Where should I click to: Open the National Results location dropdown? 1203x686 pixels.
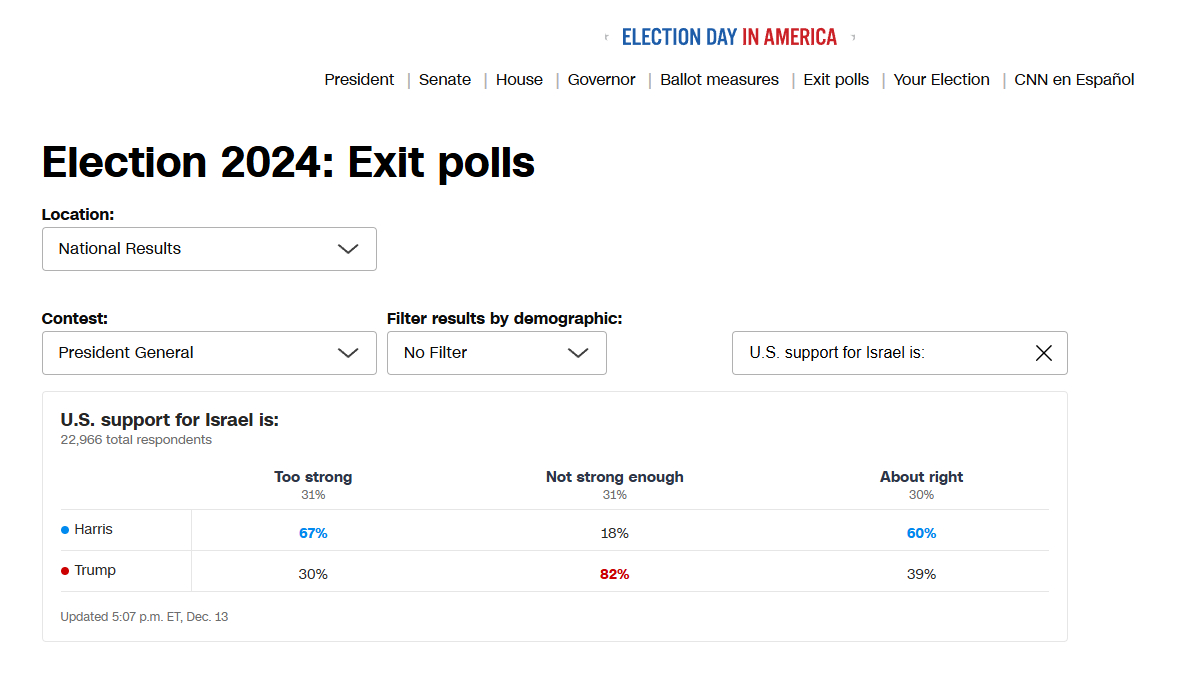(209, 249)
